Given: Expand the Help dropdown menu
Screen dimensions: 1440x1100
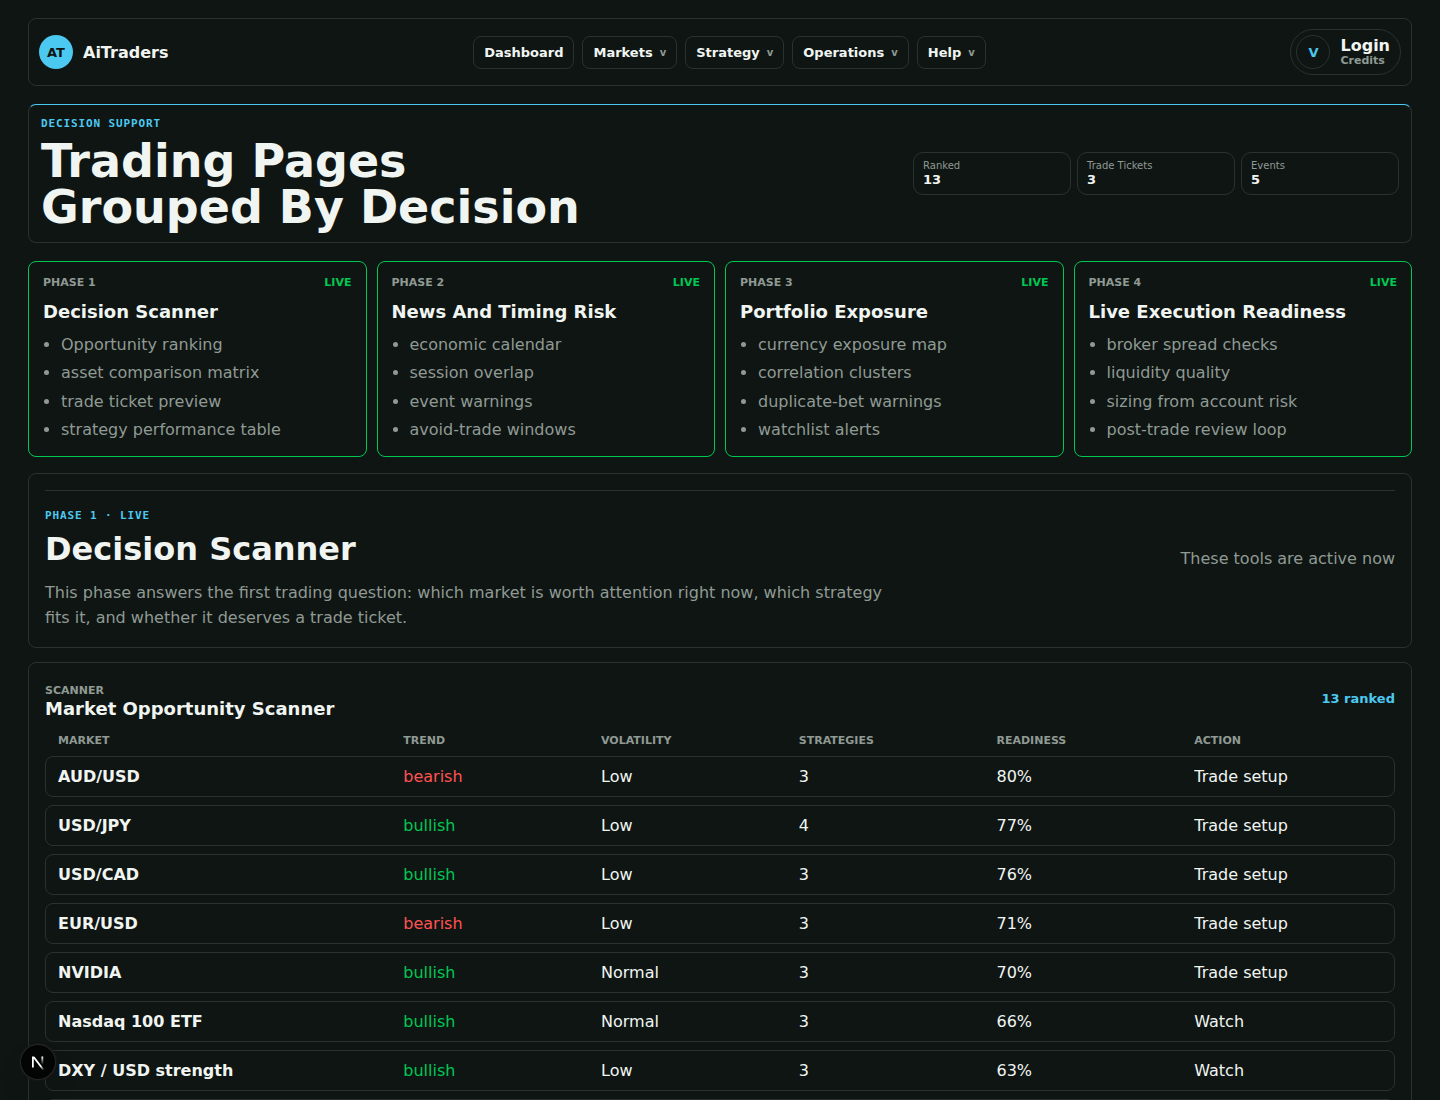Looking at the screenshot, I should [951, 52].
